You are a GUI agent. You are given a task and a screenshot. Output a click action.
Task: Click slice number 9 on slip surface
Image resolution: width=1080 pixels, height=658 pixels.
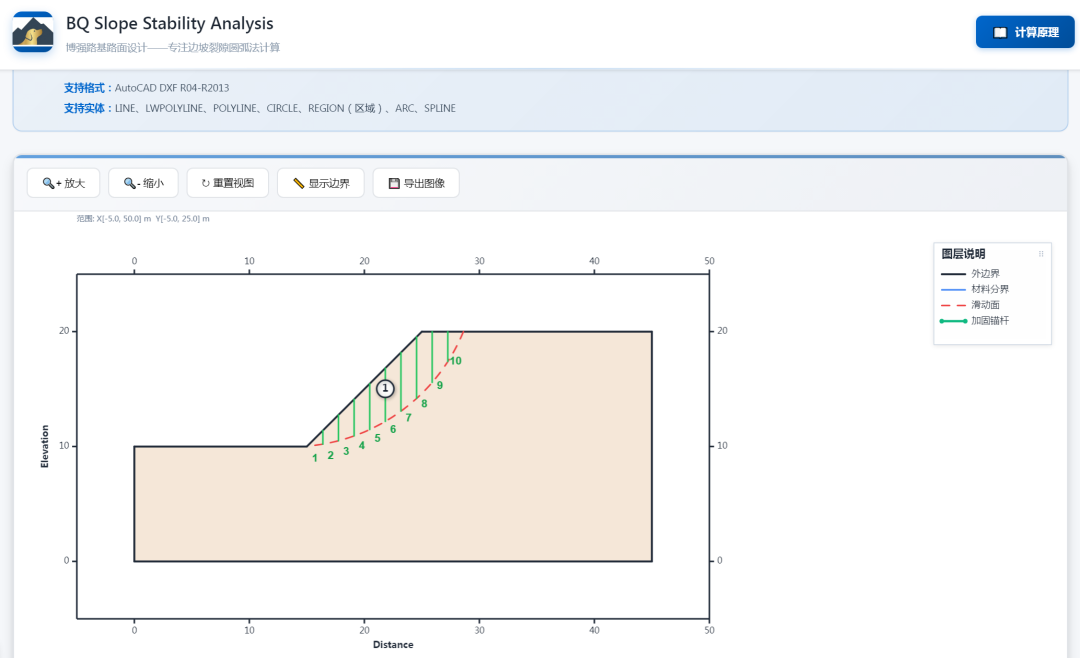(440, 386)
